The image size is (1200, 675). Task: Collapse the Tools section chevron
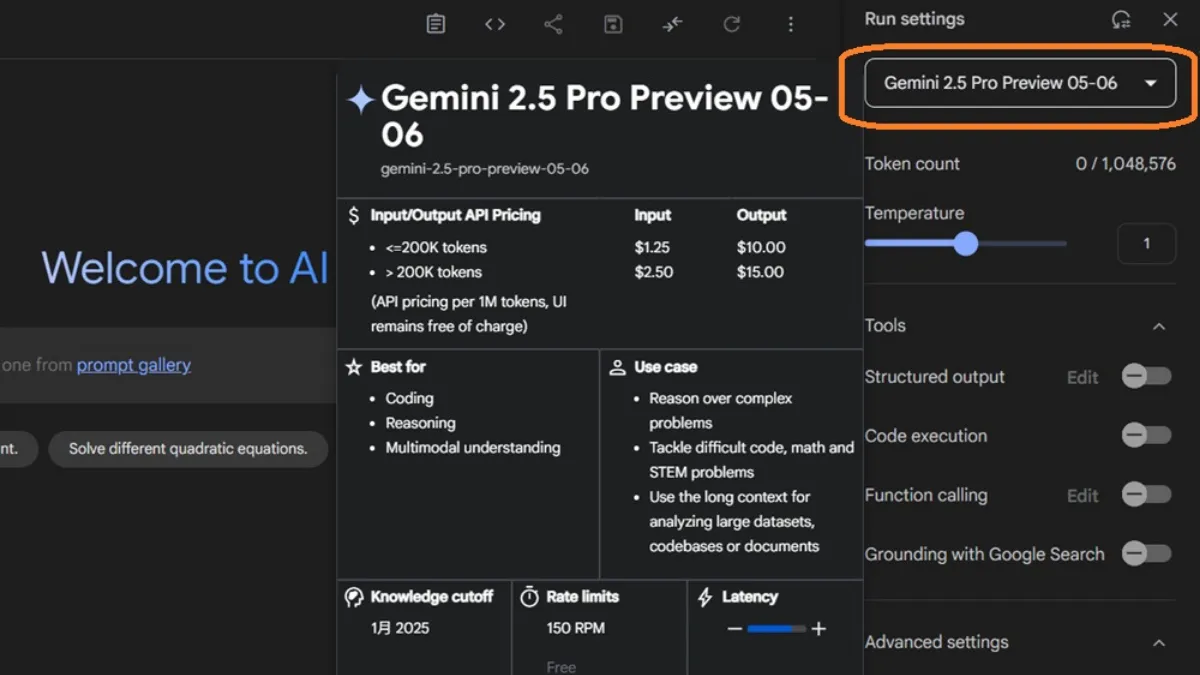pyautogui.click(x=1159, y=326)
